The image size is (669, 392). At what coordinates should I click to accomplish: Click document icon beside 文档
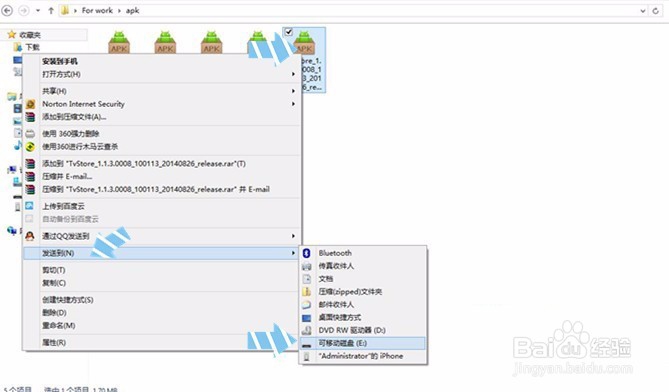pos(306,279)
